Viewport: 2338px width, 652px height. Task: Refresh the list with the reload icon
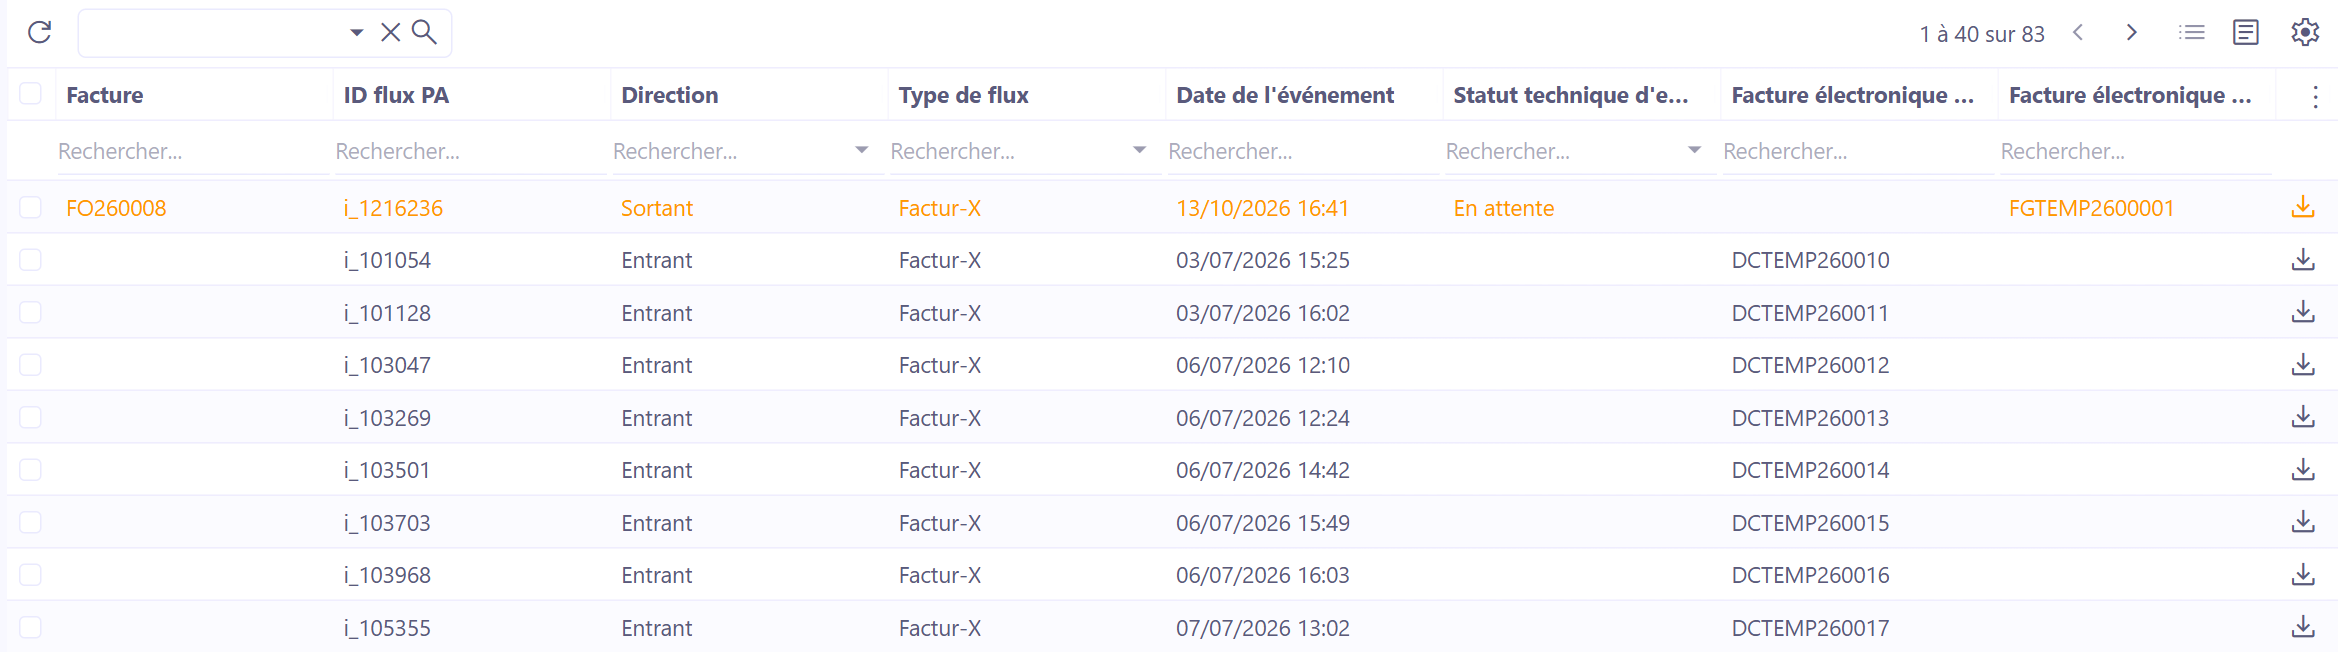click(40, 33)
